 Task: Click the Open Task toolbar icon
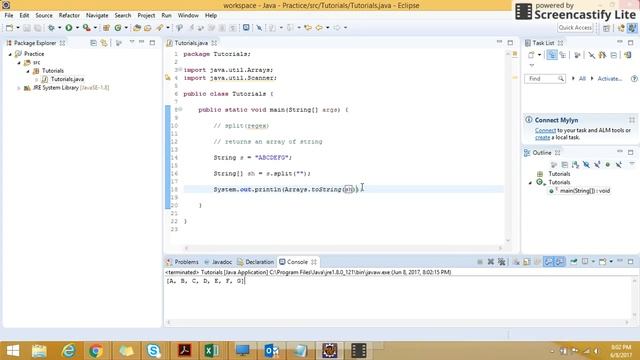pyautogui.click(x=148, y=28)
